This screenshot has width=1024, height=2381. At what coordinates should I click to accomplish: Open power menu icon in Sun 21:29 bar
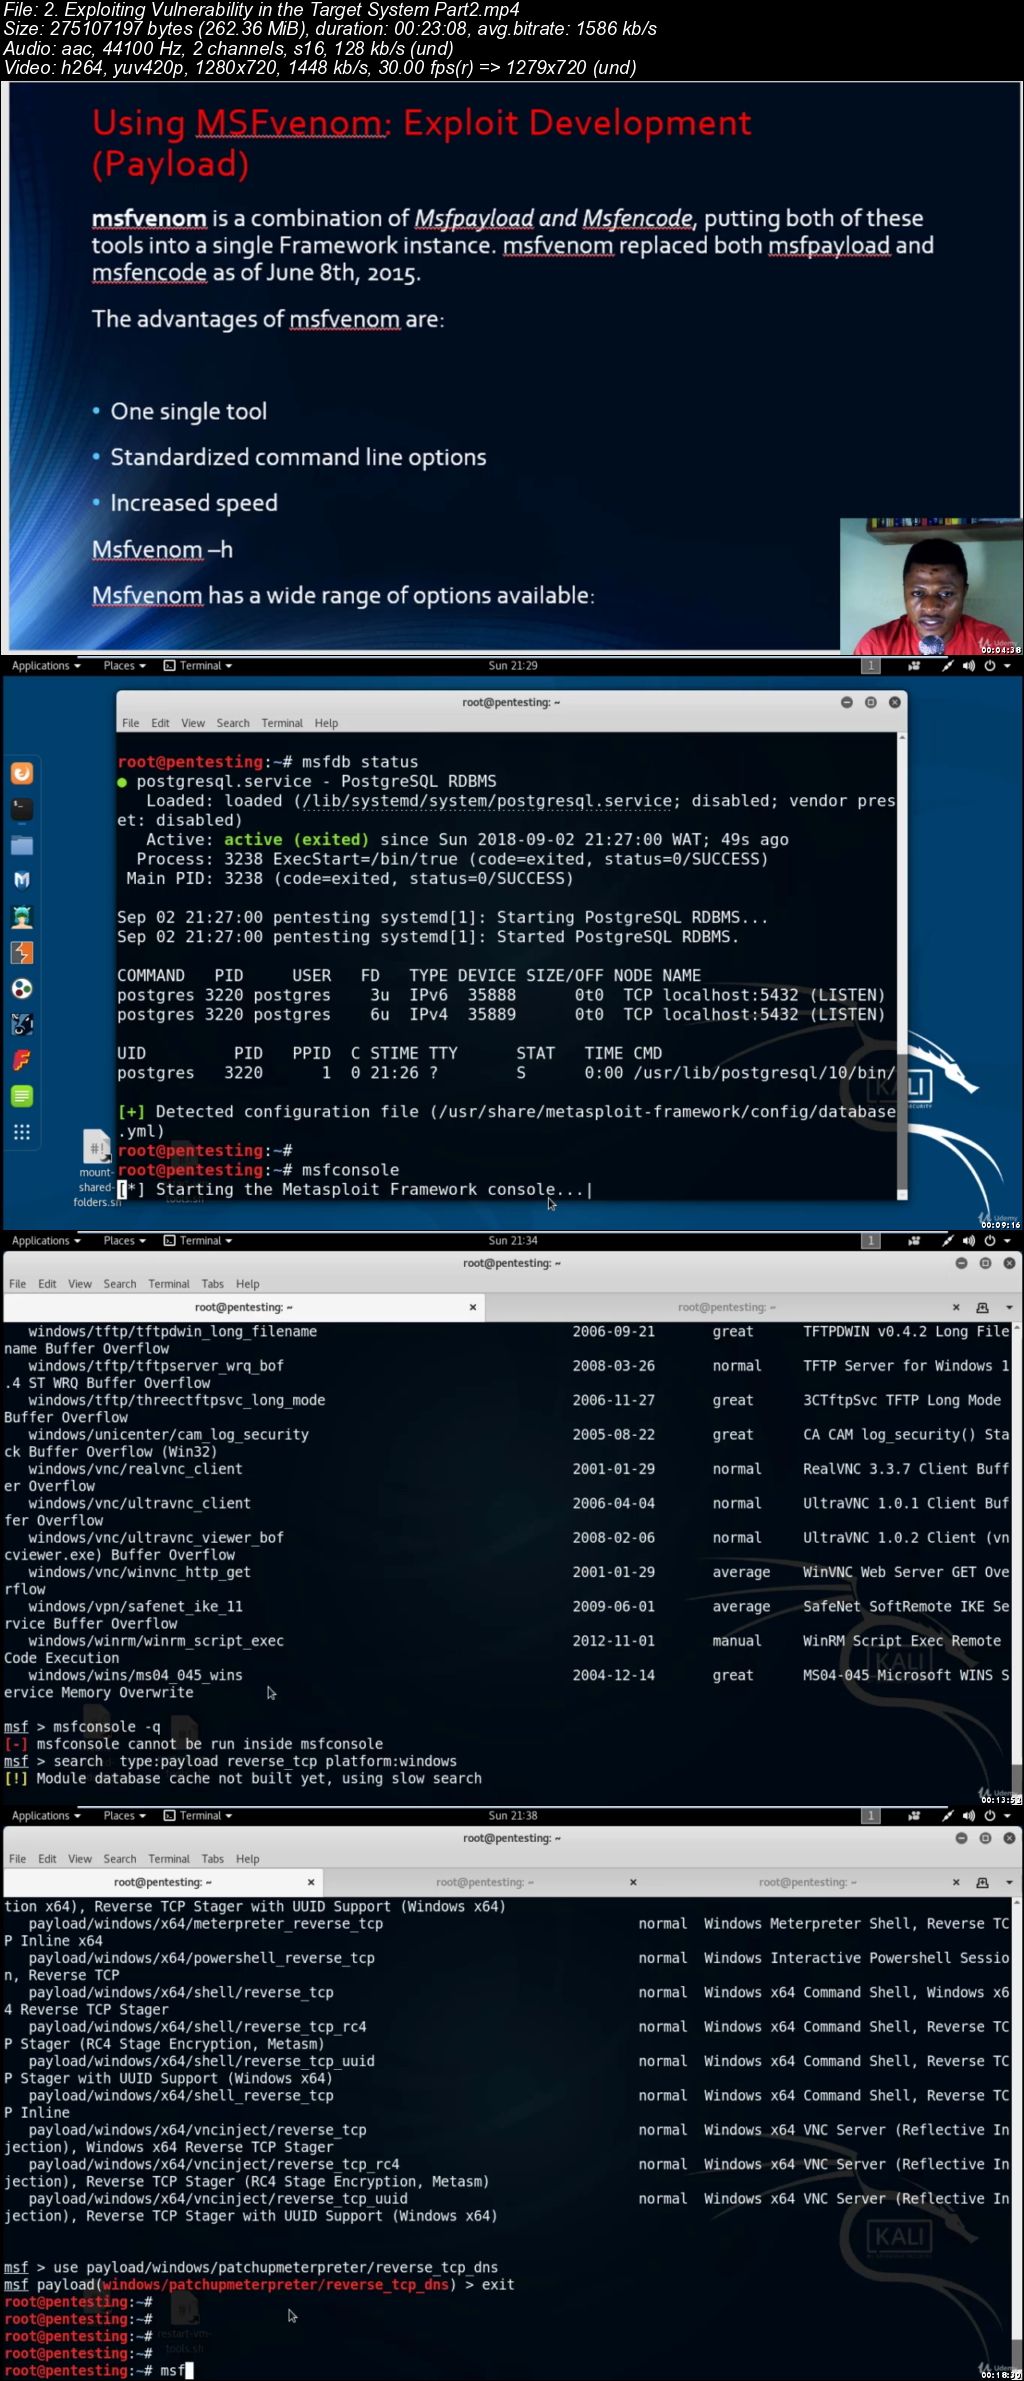(990, 666)
